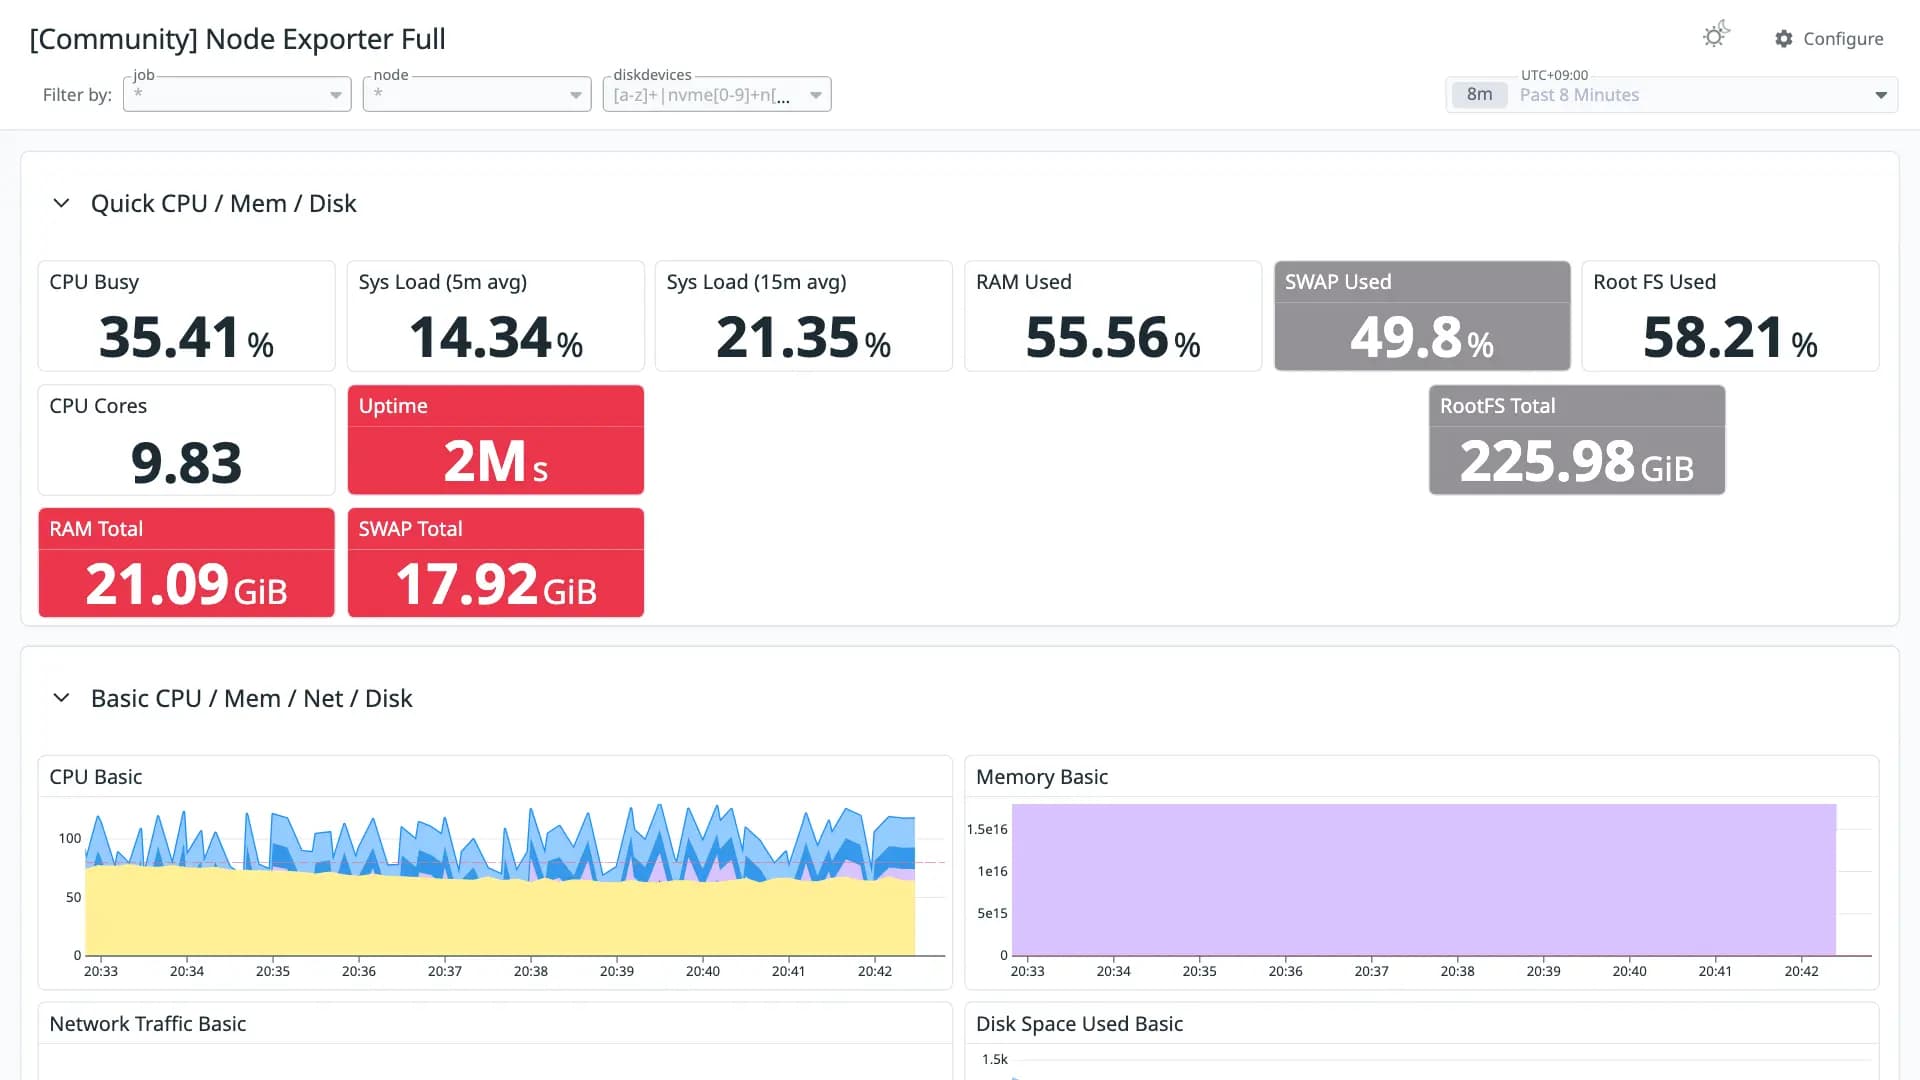Select the RAM Total red widget
This screenshot has height=1080, width=1920.
click(x=187, y=563)
